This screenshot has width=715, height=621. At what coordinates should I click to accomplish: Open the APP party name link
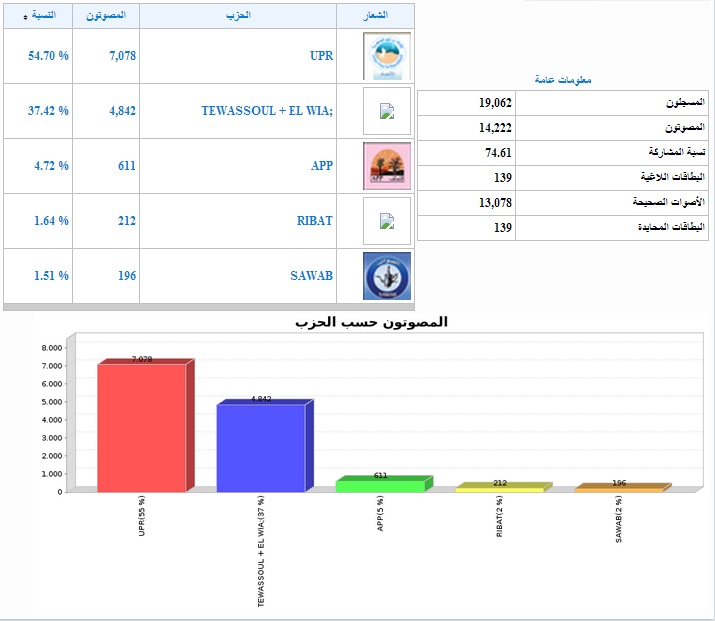coord(321,166)
